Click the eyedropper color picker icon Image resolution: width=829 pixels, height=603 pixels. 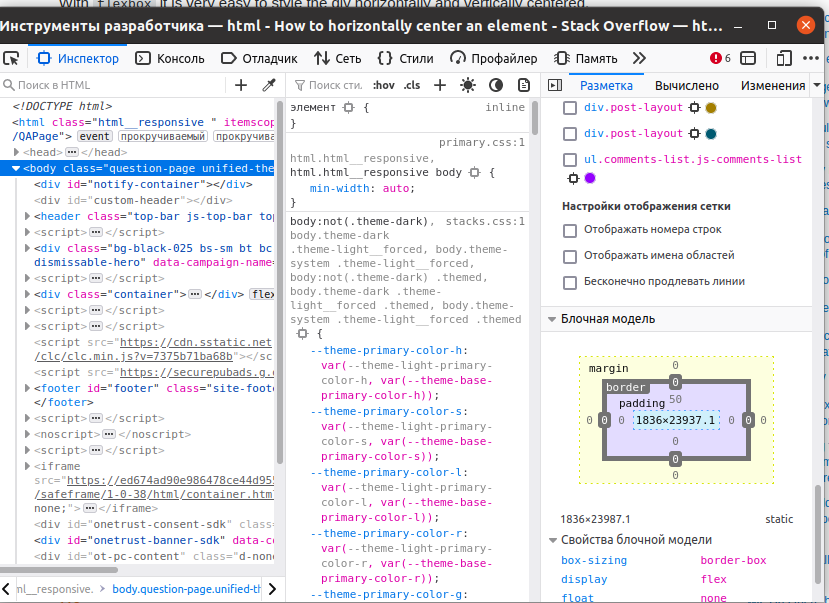(x=269, y=86)
